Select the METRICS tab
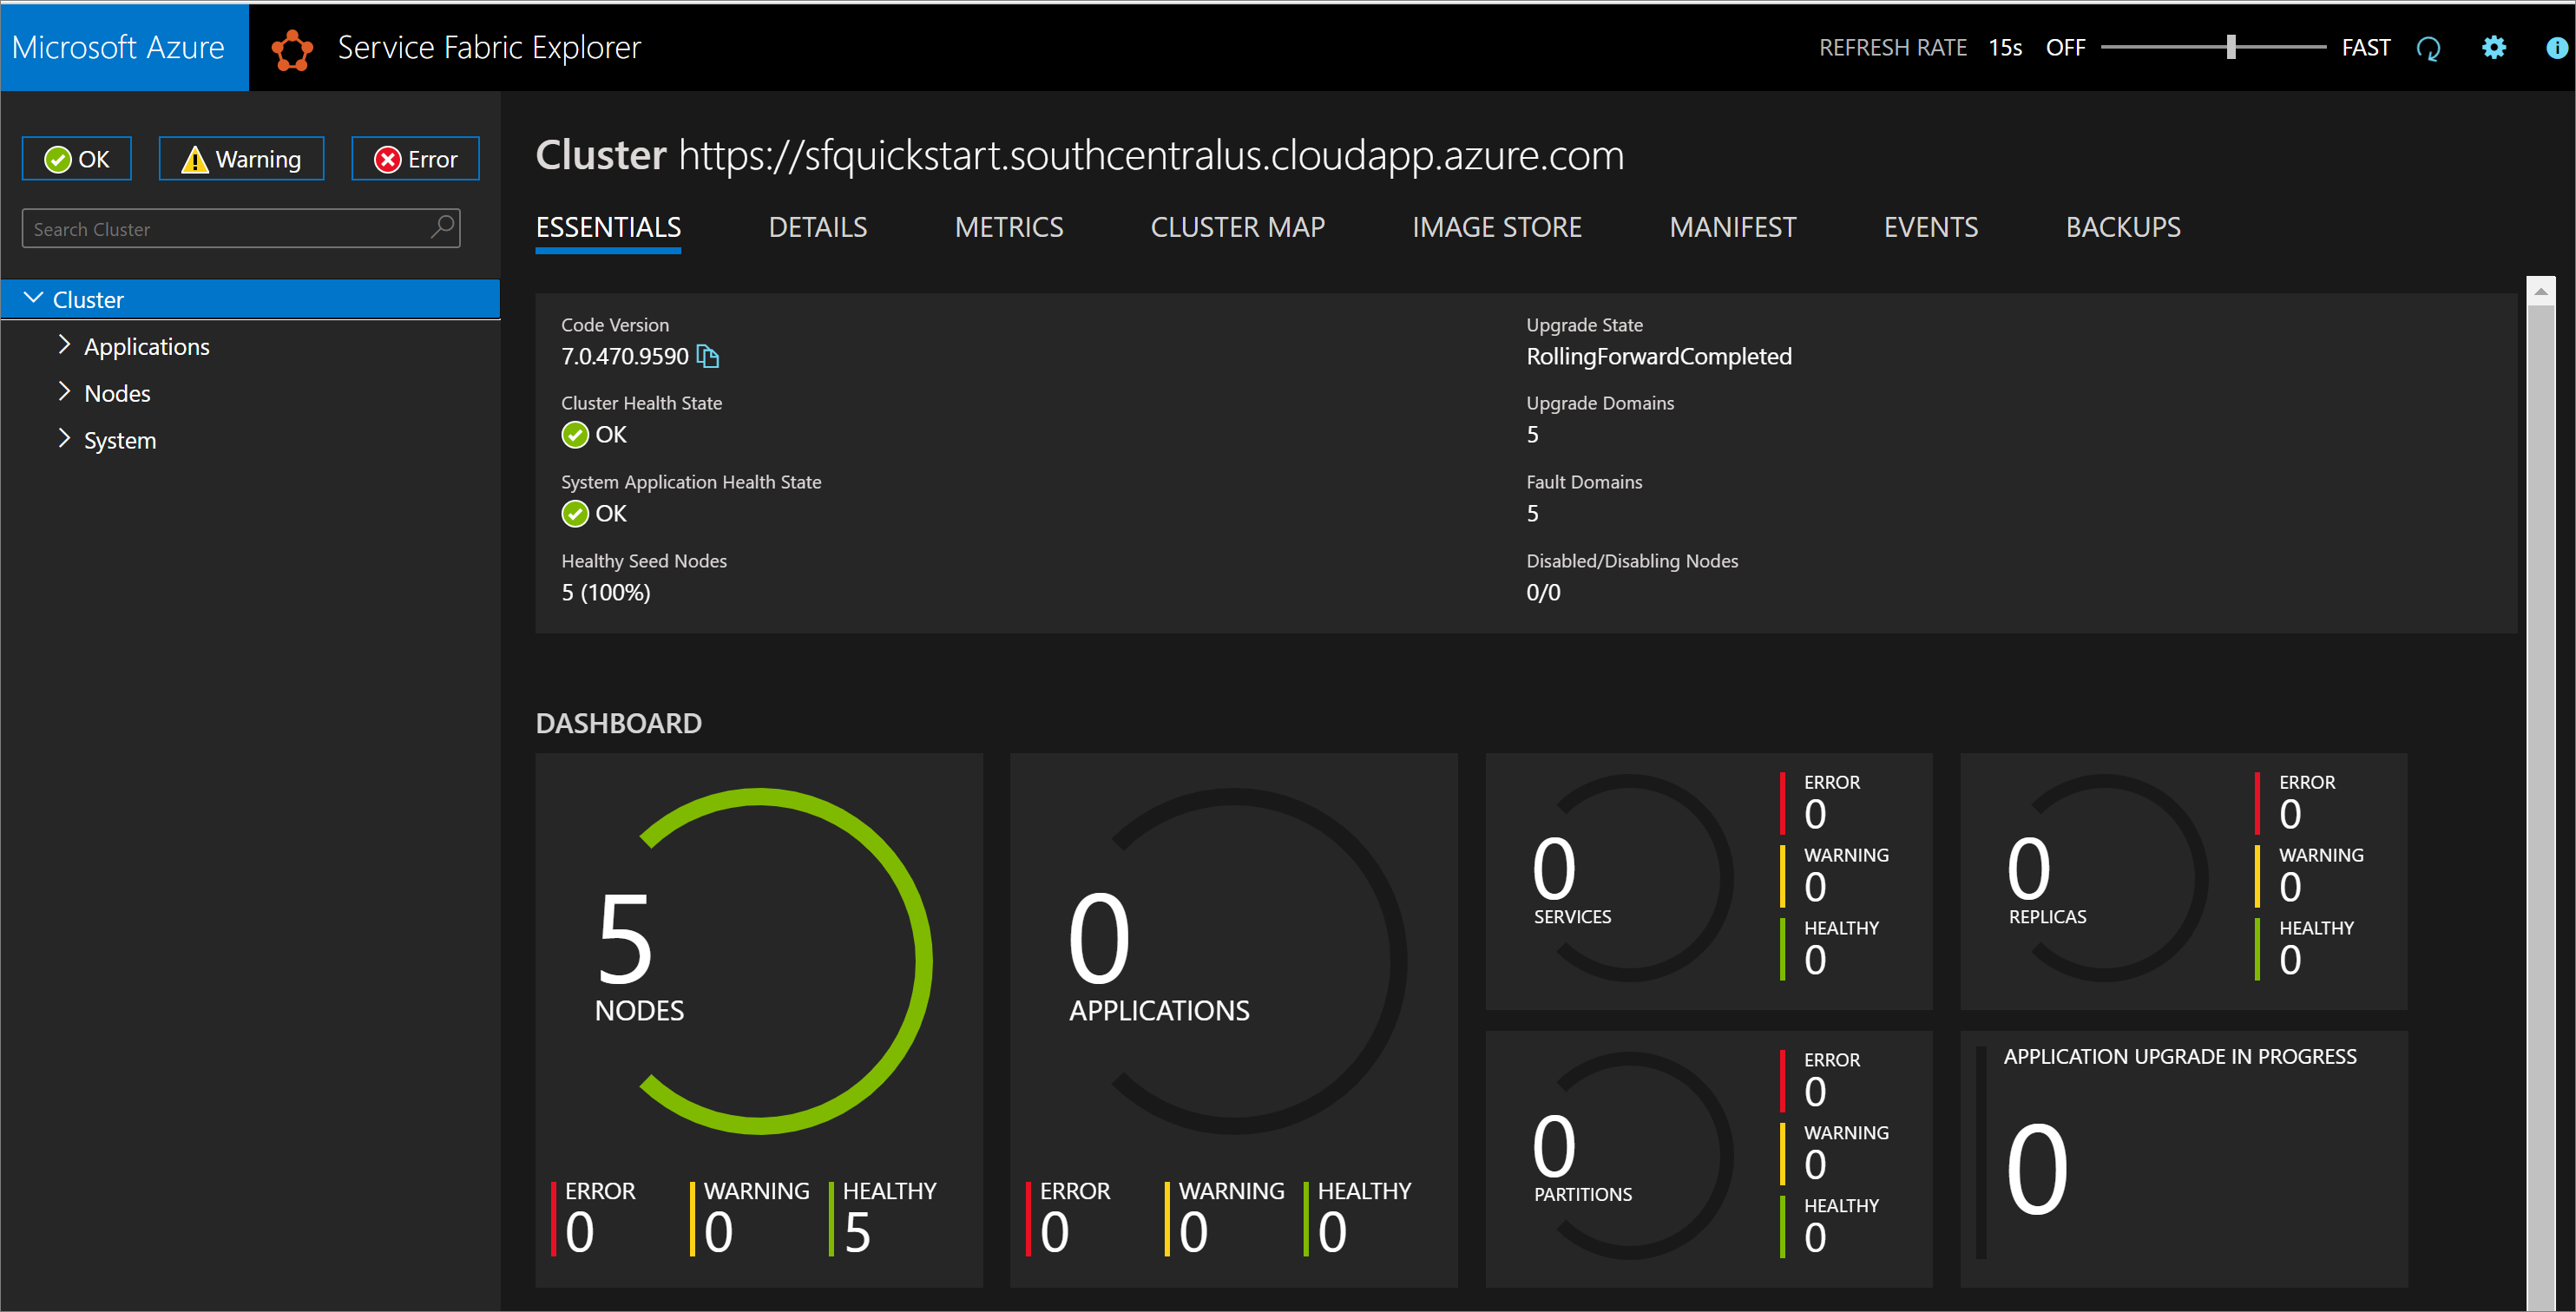This screenshot has width=2576, height=1312. coord(1006,226)
